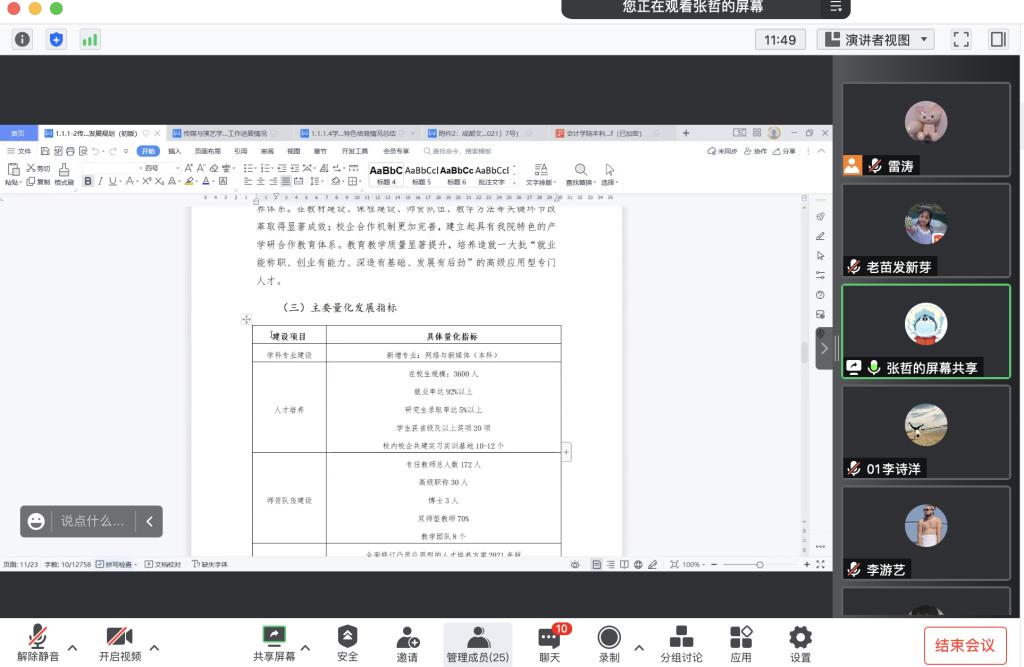The width and height of the screenshot is (1024, 667).
Task: Unmute the microphone (解除静音)
Action: tap(38, 637)
